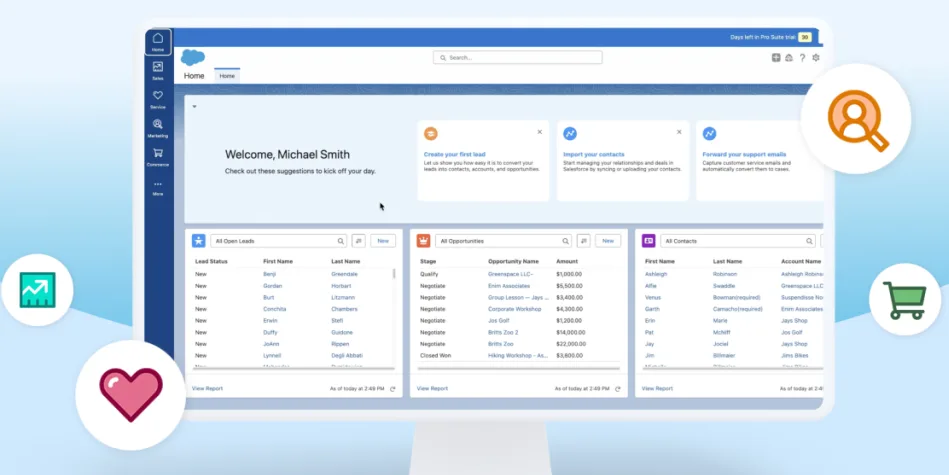The image size is (949, 475).
Task: Open View Report under the opportunities list
Action: click(432, 388)
